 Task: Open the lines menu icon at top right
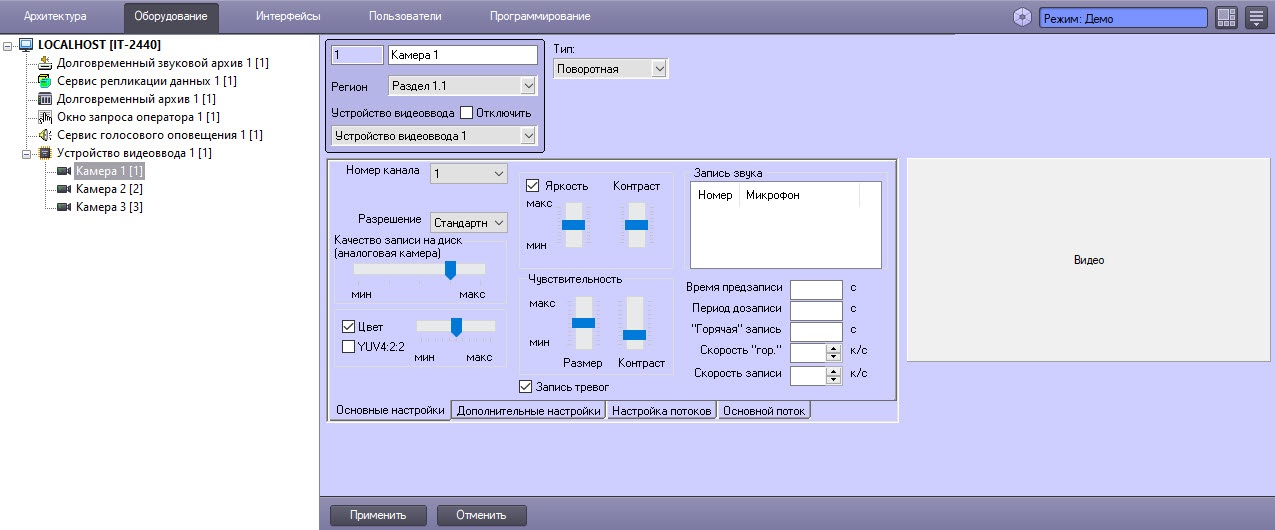(1255, 17)
